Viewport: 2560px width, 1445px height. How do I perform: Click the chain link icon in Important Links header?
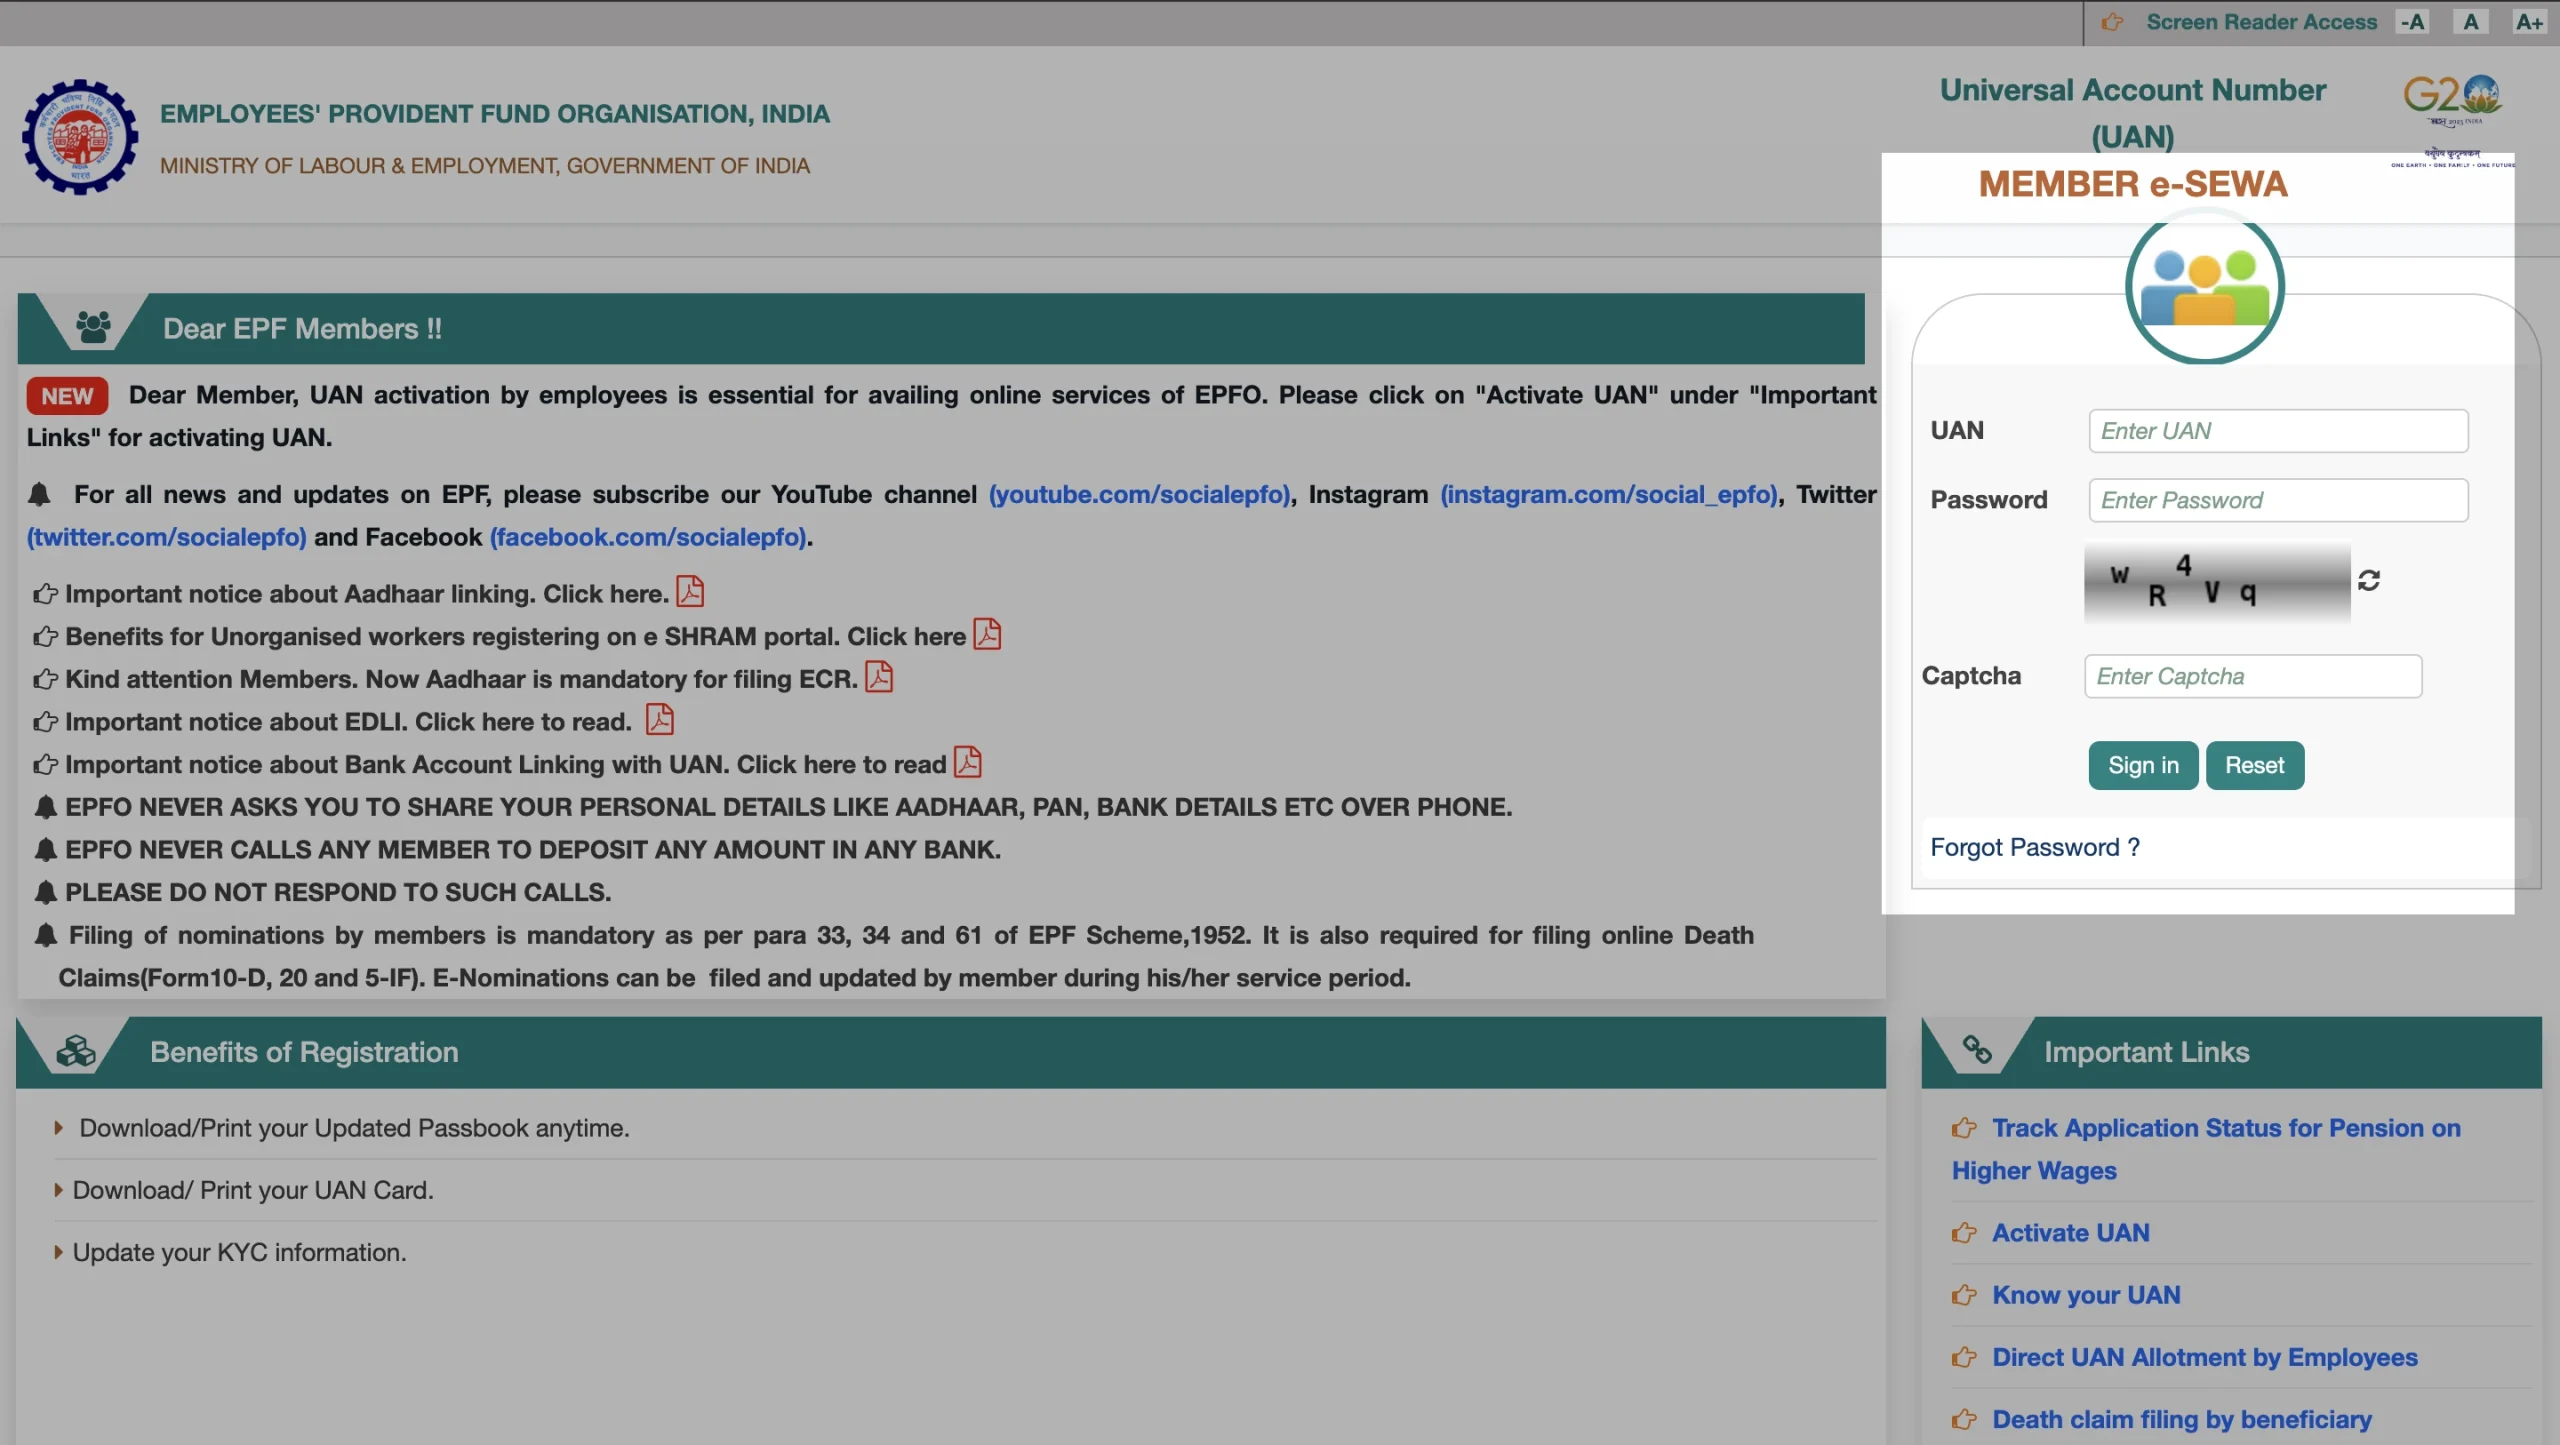coord(1977,1049)
